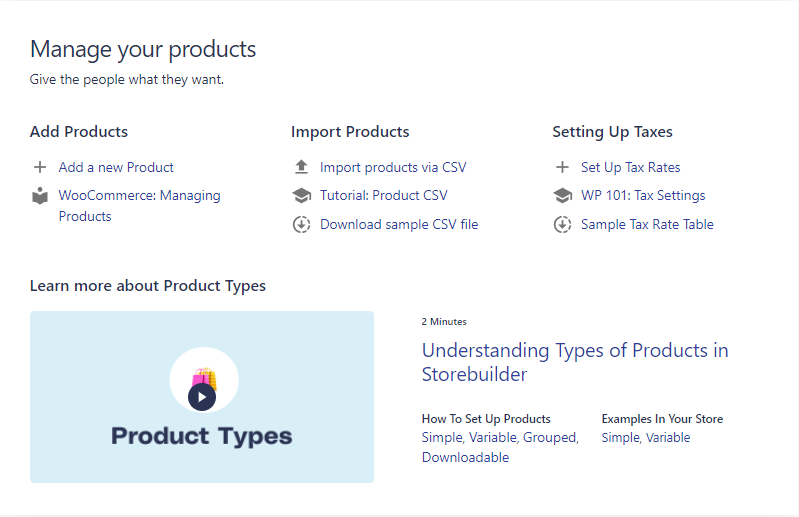Click Learn more about Product Types heading
Image resolution: width=799 pixels, height=517 pixels.
click(x=148, y=286)
